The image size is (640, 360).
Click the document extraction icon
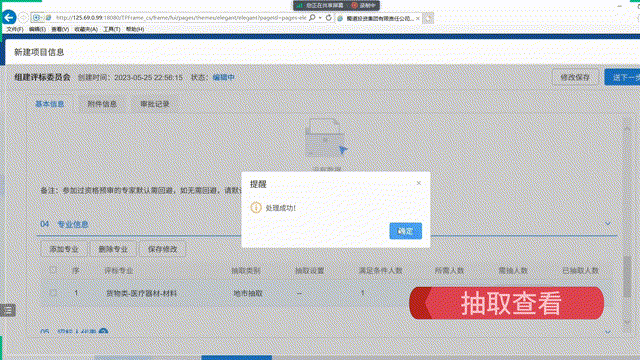click(326, 139)
